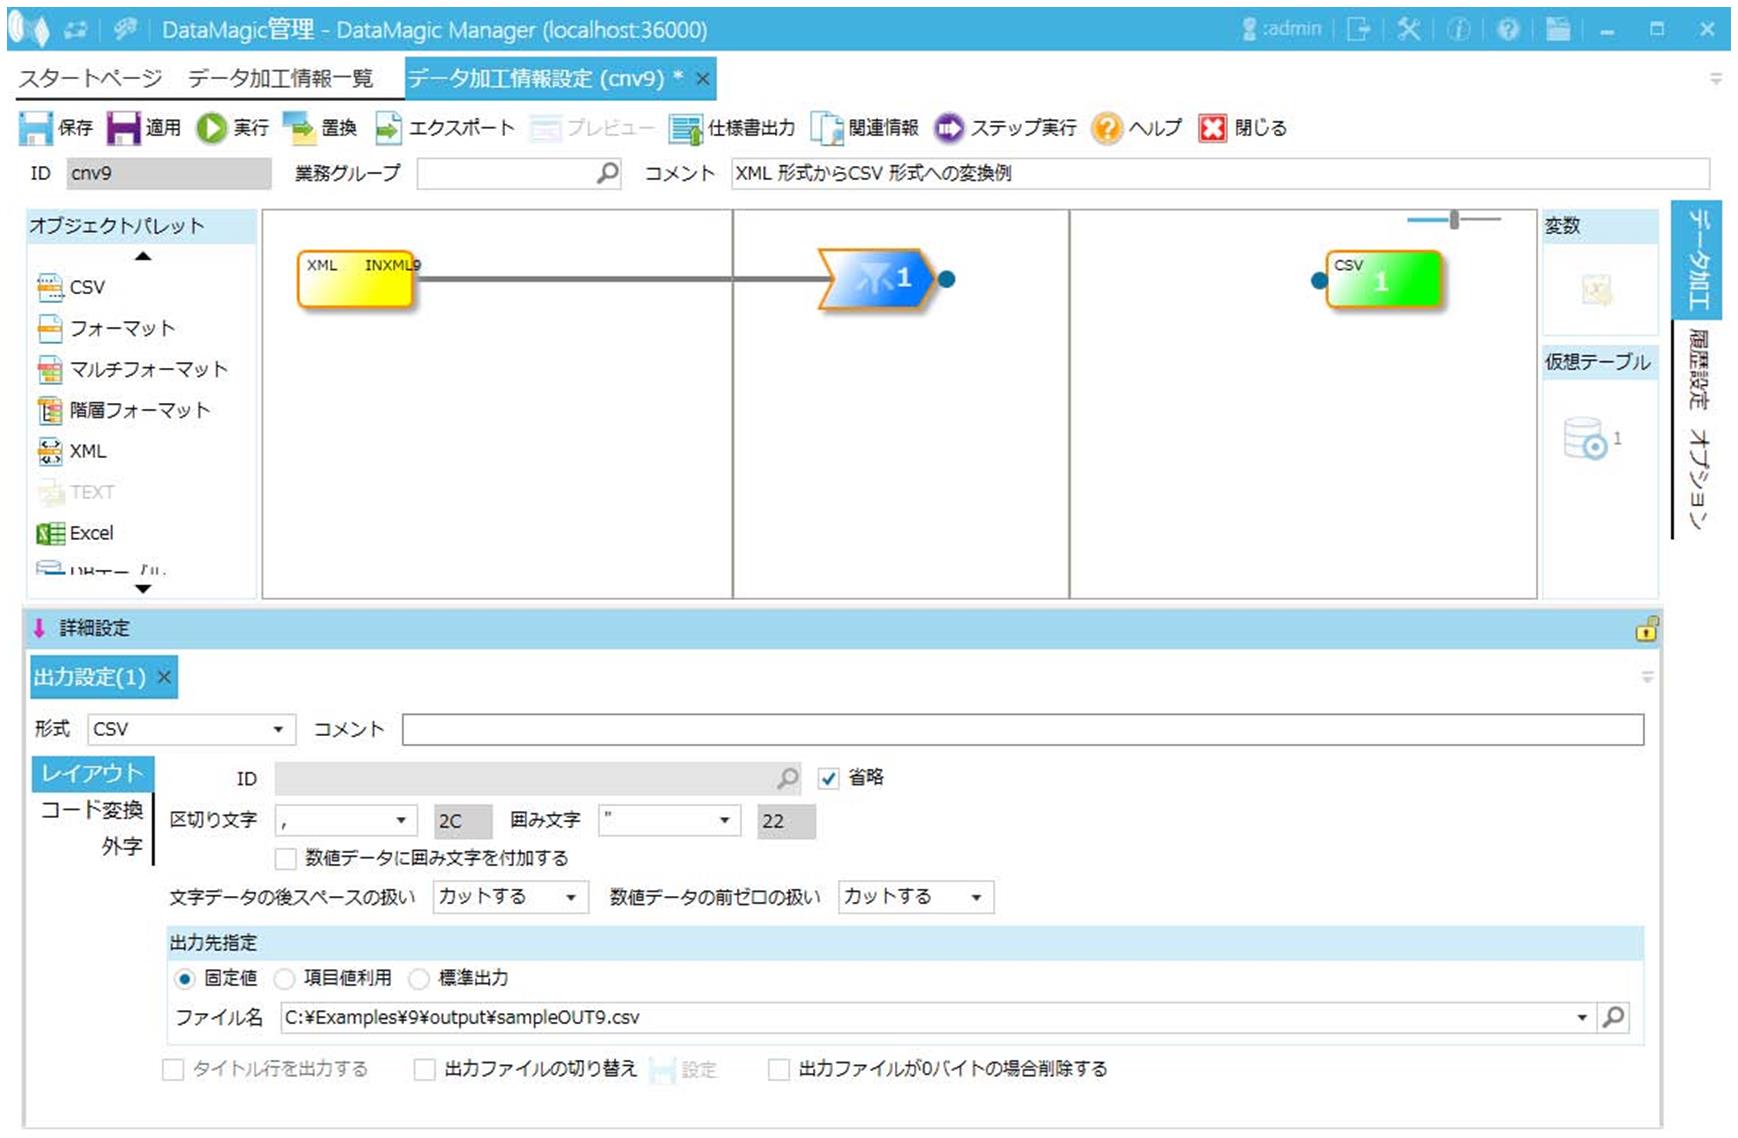The height and width of the screenshot is (1138, 1738).
Task: Uncheck the 省略 checkbox
Action: click(x=828, y=778)
